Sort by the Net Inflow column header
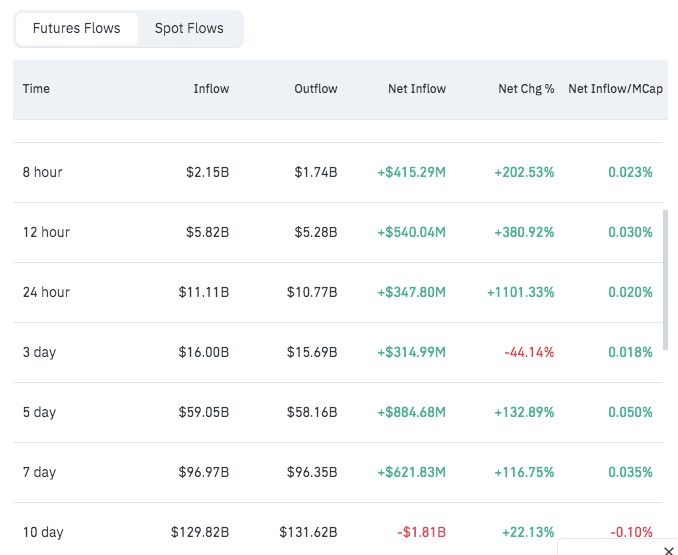Viewport: 678px width, 555px height. [416, 89]
